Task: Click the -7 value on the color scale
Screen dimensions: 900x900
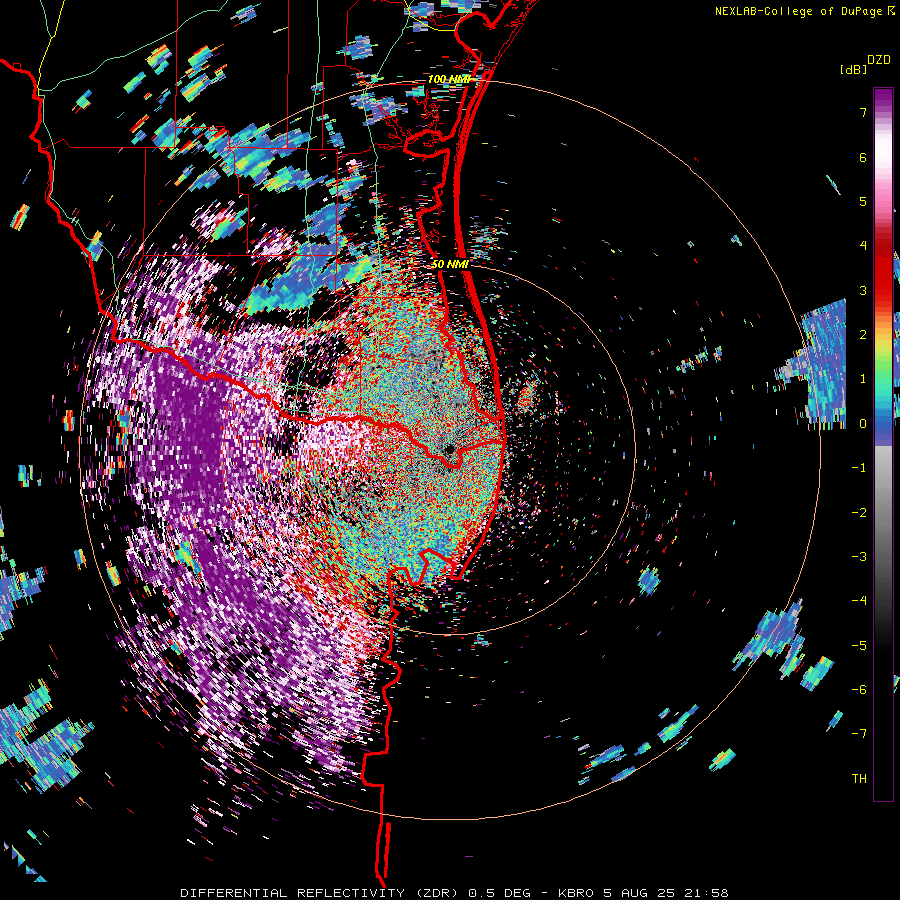Action: [859, 734]
